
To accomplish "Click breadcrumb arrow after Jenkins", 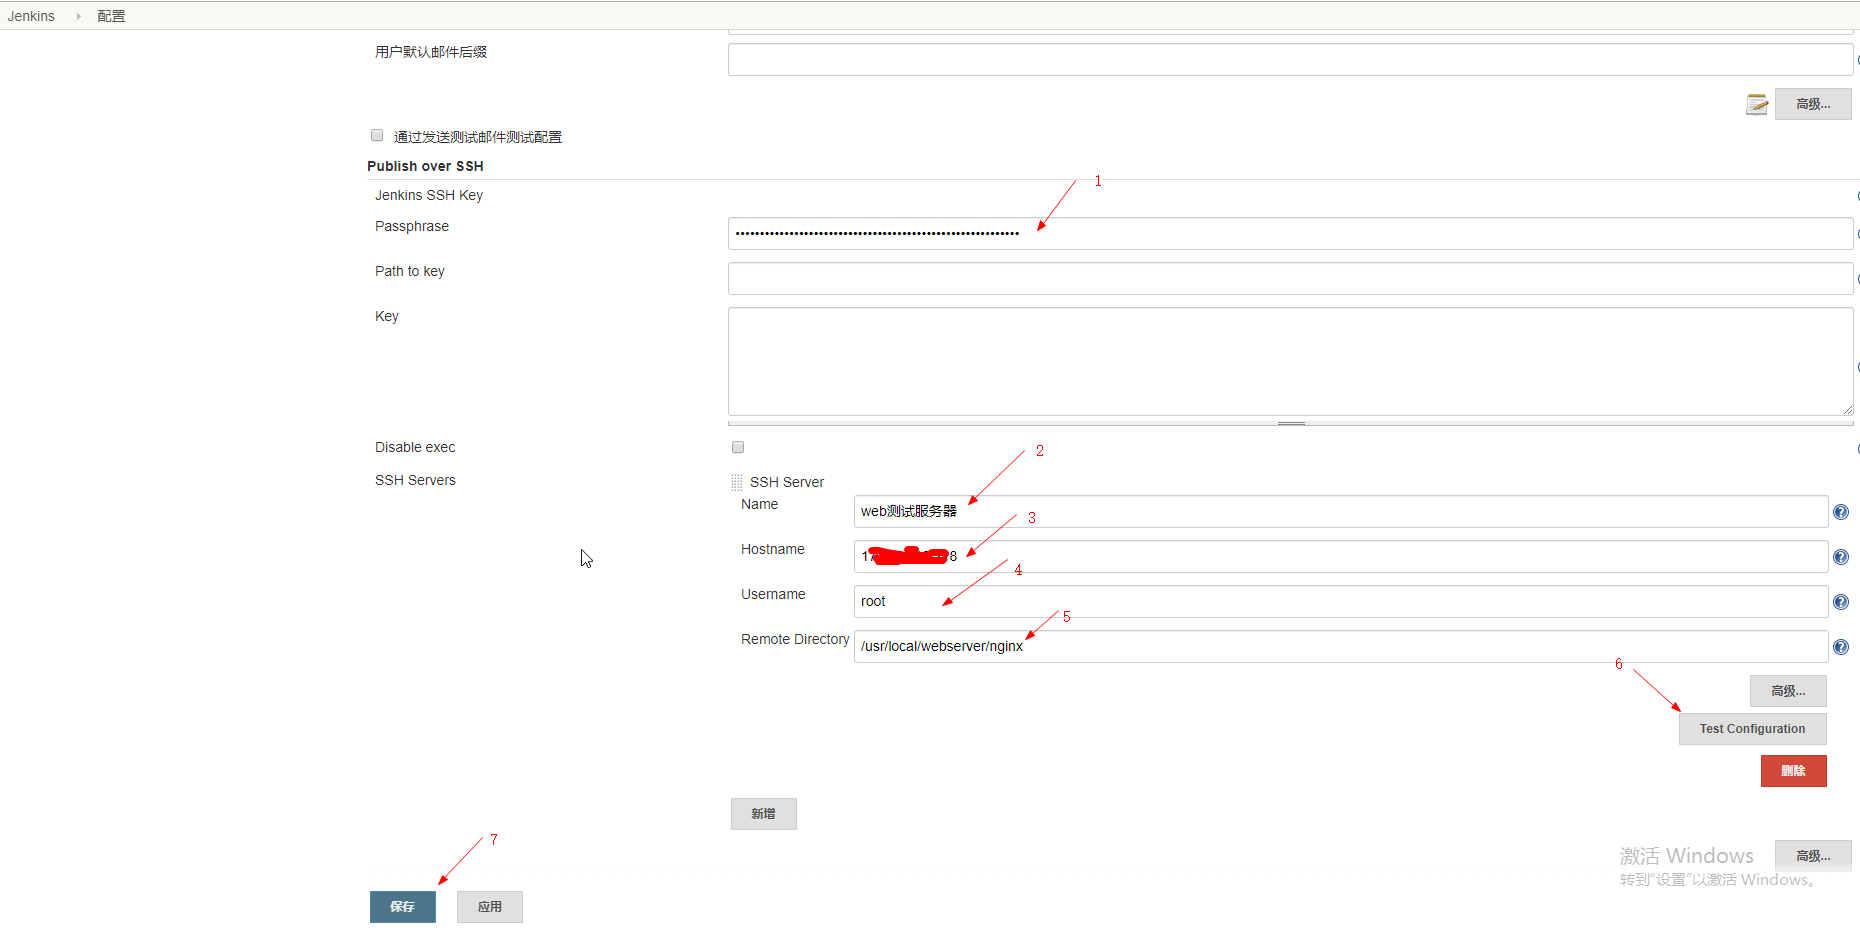I will pos(78,16).
